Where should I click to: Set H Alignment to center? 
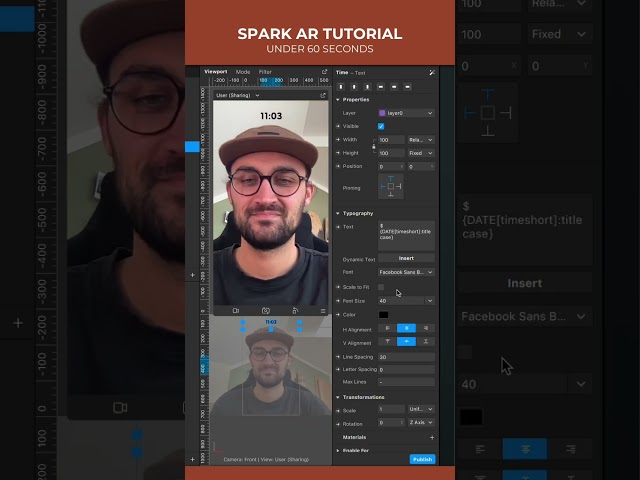coord(407,328)
